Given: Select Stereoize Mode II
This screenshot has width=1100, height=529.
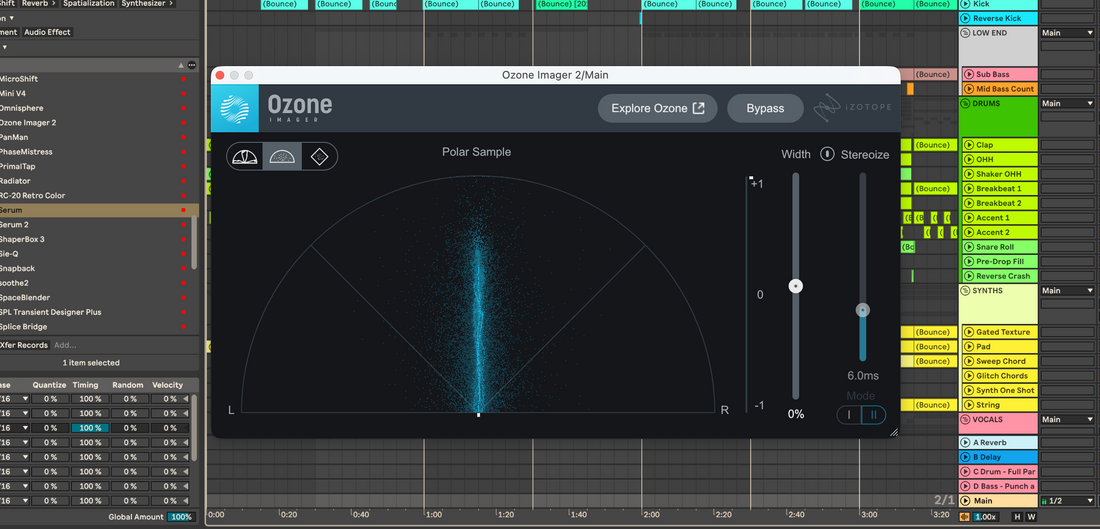Looking at the screenshot, I should pos(873,415).
